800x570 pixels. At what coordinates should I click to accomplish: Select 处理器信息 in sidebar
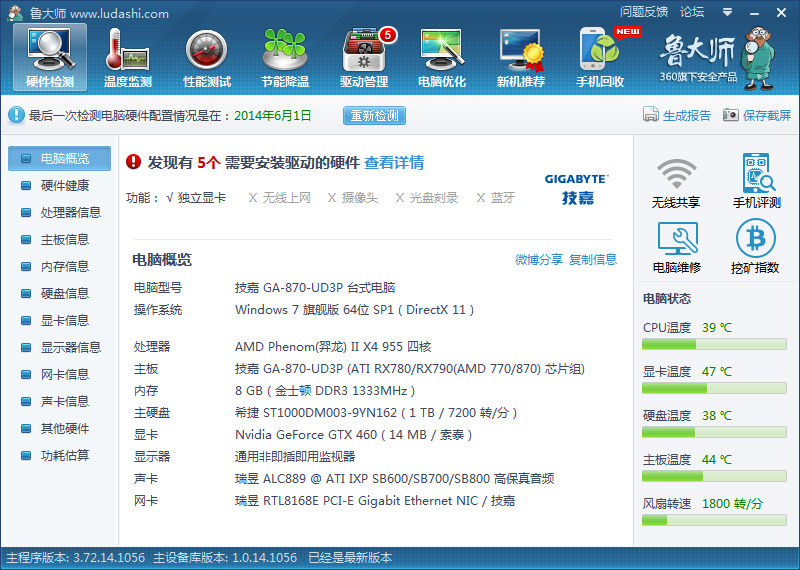coord(59,212)
